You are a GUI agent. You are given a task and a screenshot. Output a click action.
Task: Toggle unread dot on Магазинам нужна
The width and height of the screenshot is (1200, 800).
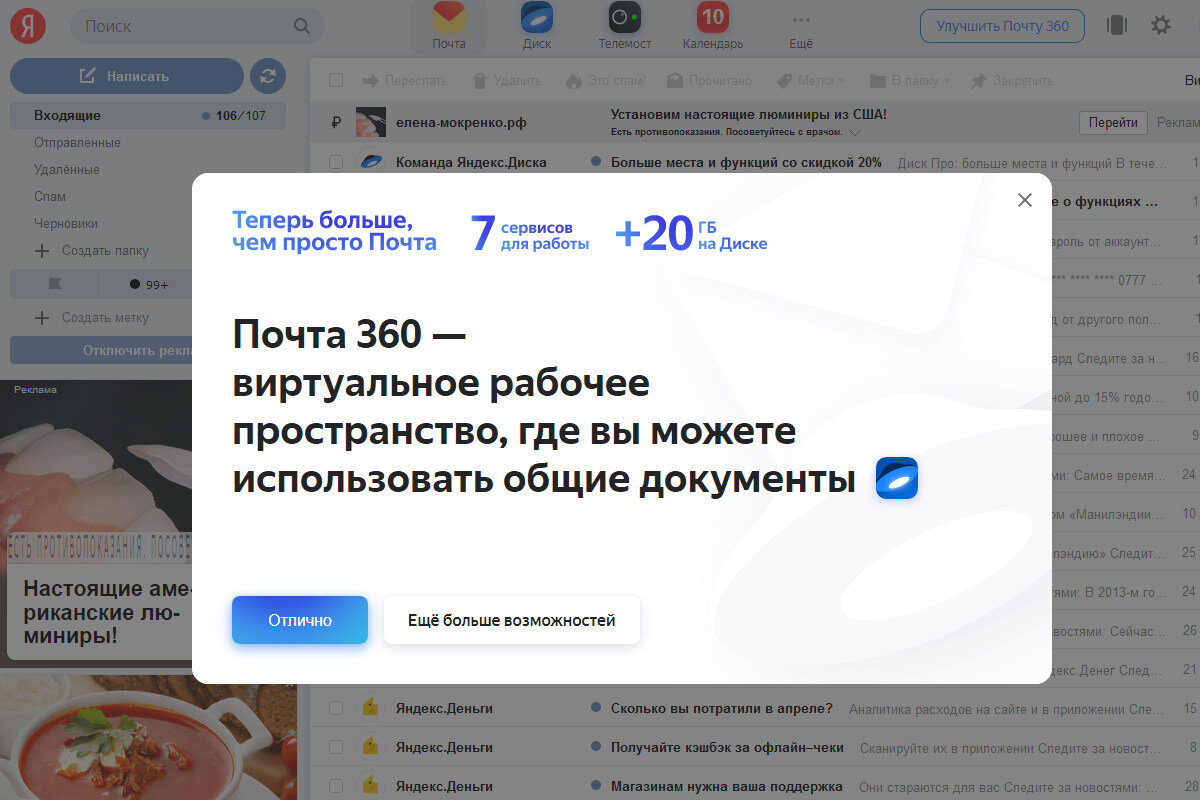596,786
